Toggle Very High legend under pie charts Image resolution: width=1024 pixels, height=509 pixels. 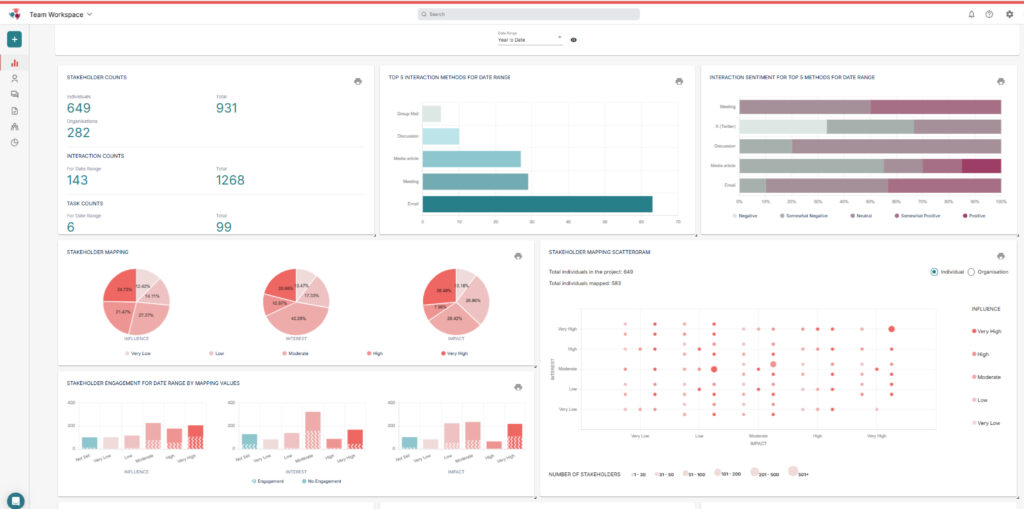click(x=455, y=353)
